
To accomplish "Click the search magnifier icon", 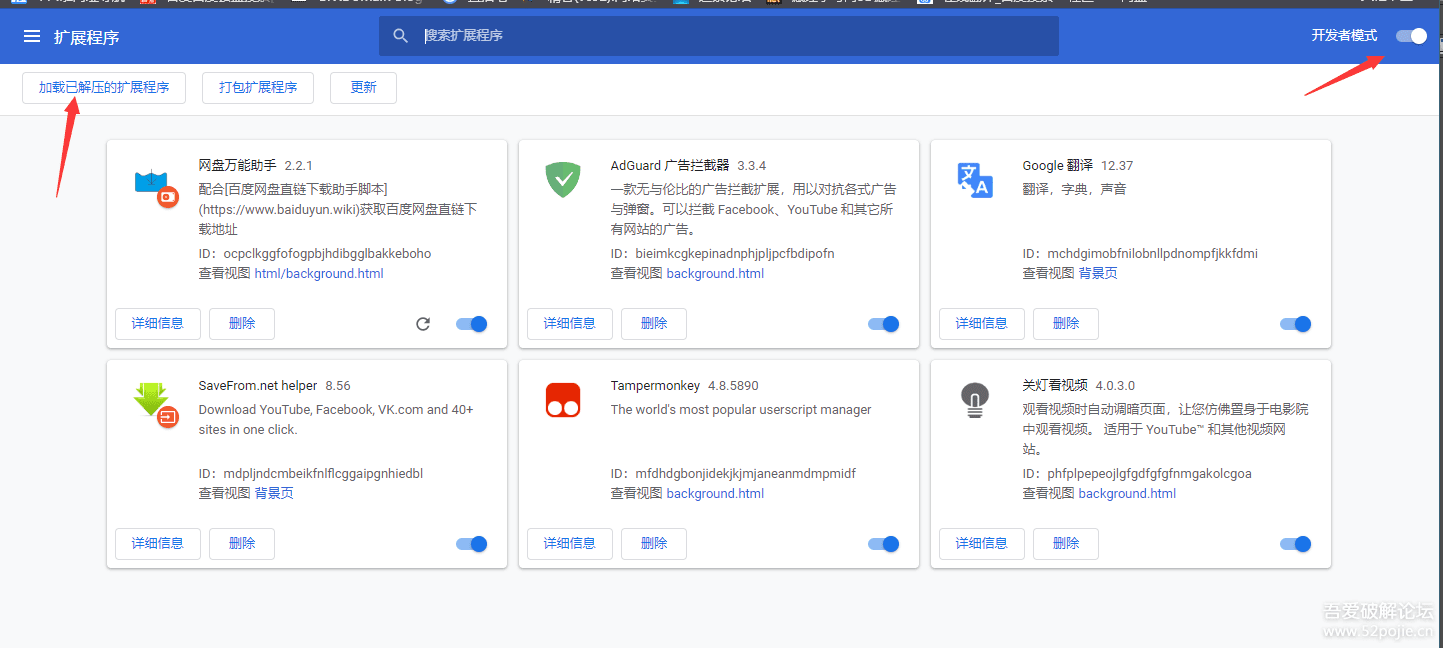I will [401, 36].
